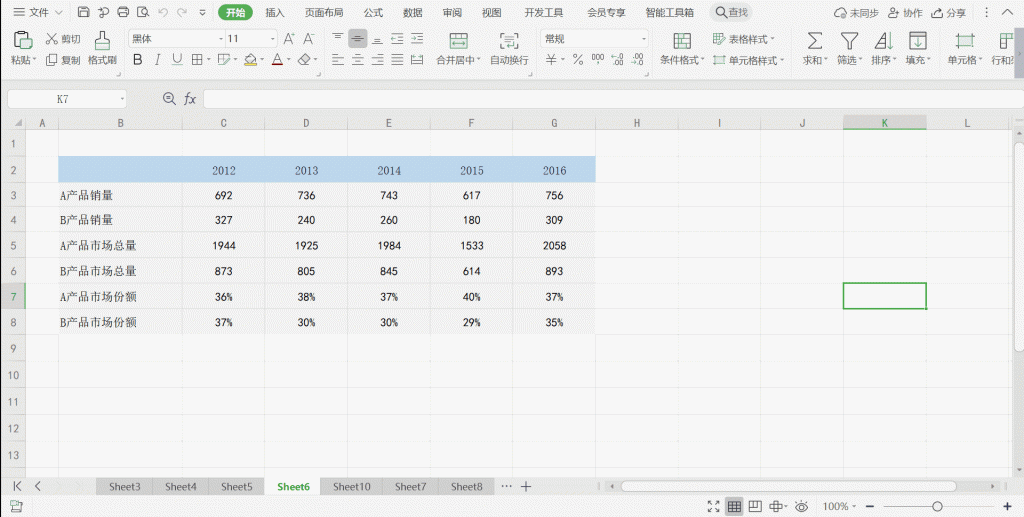1024x517 pixels.
Task: Click the thousands separator icon
Action: coord(598,60)
